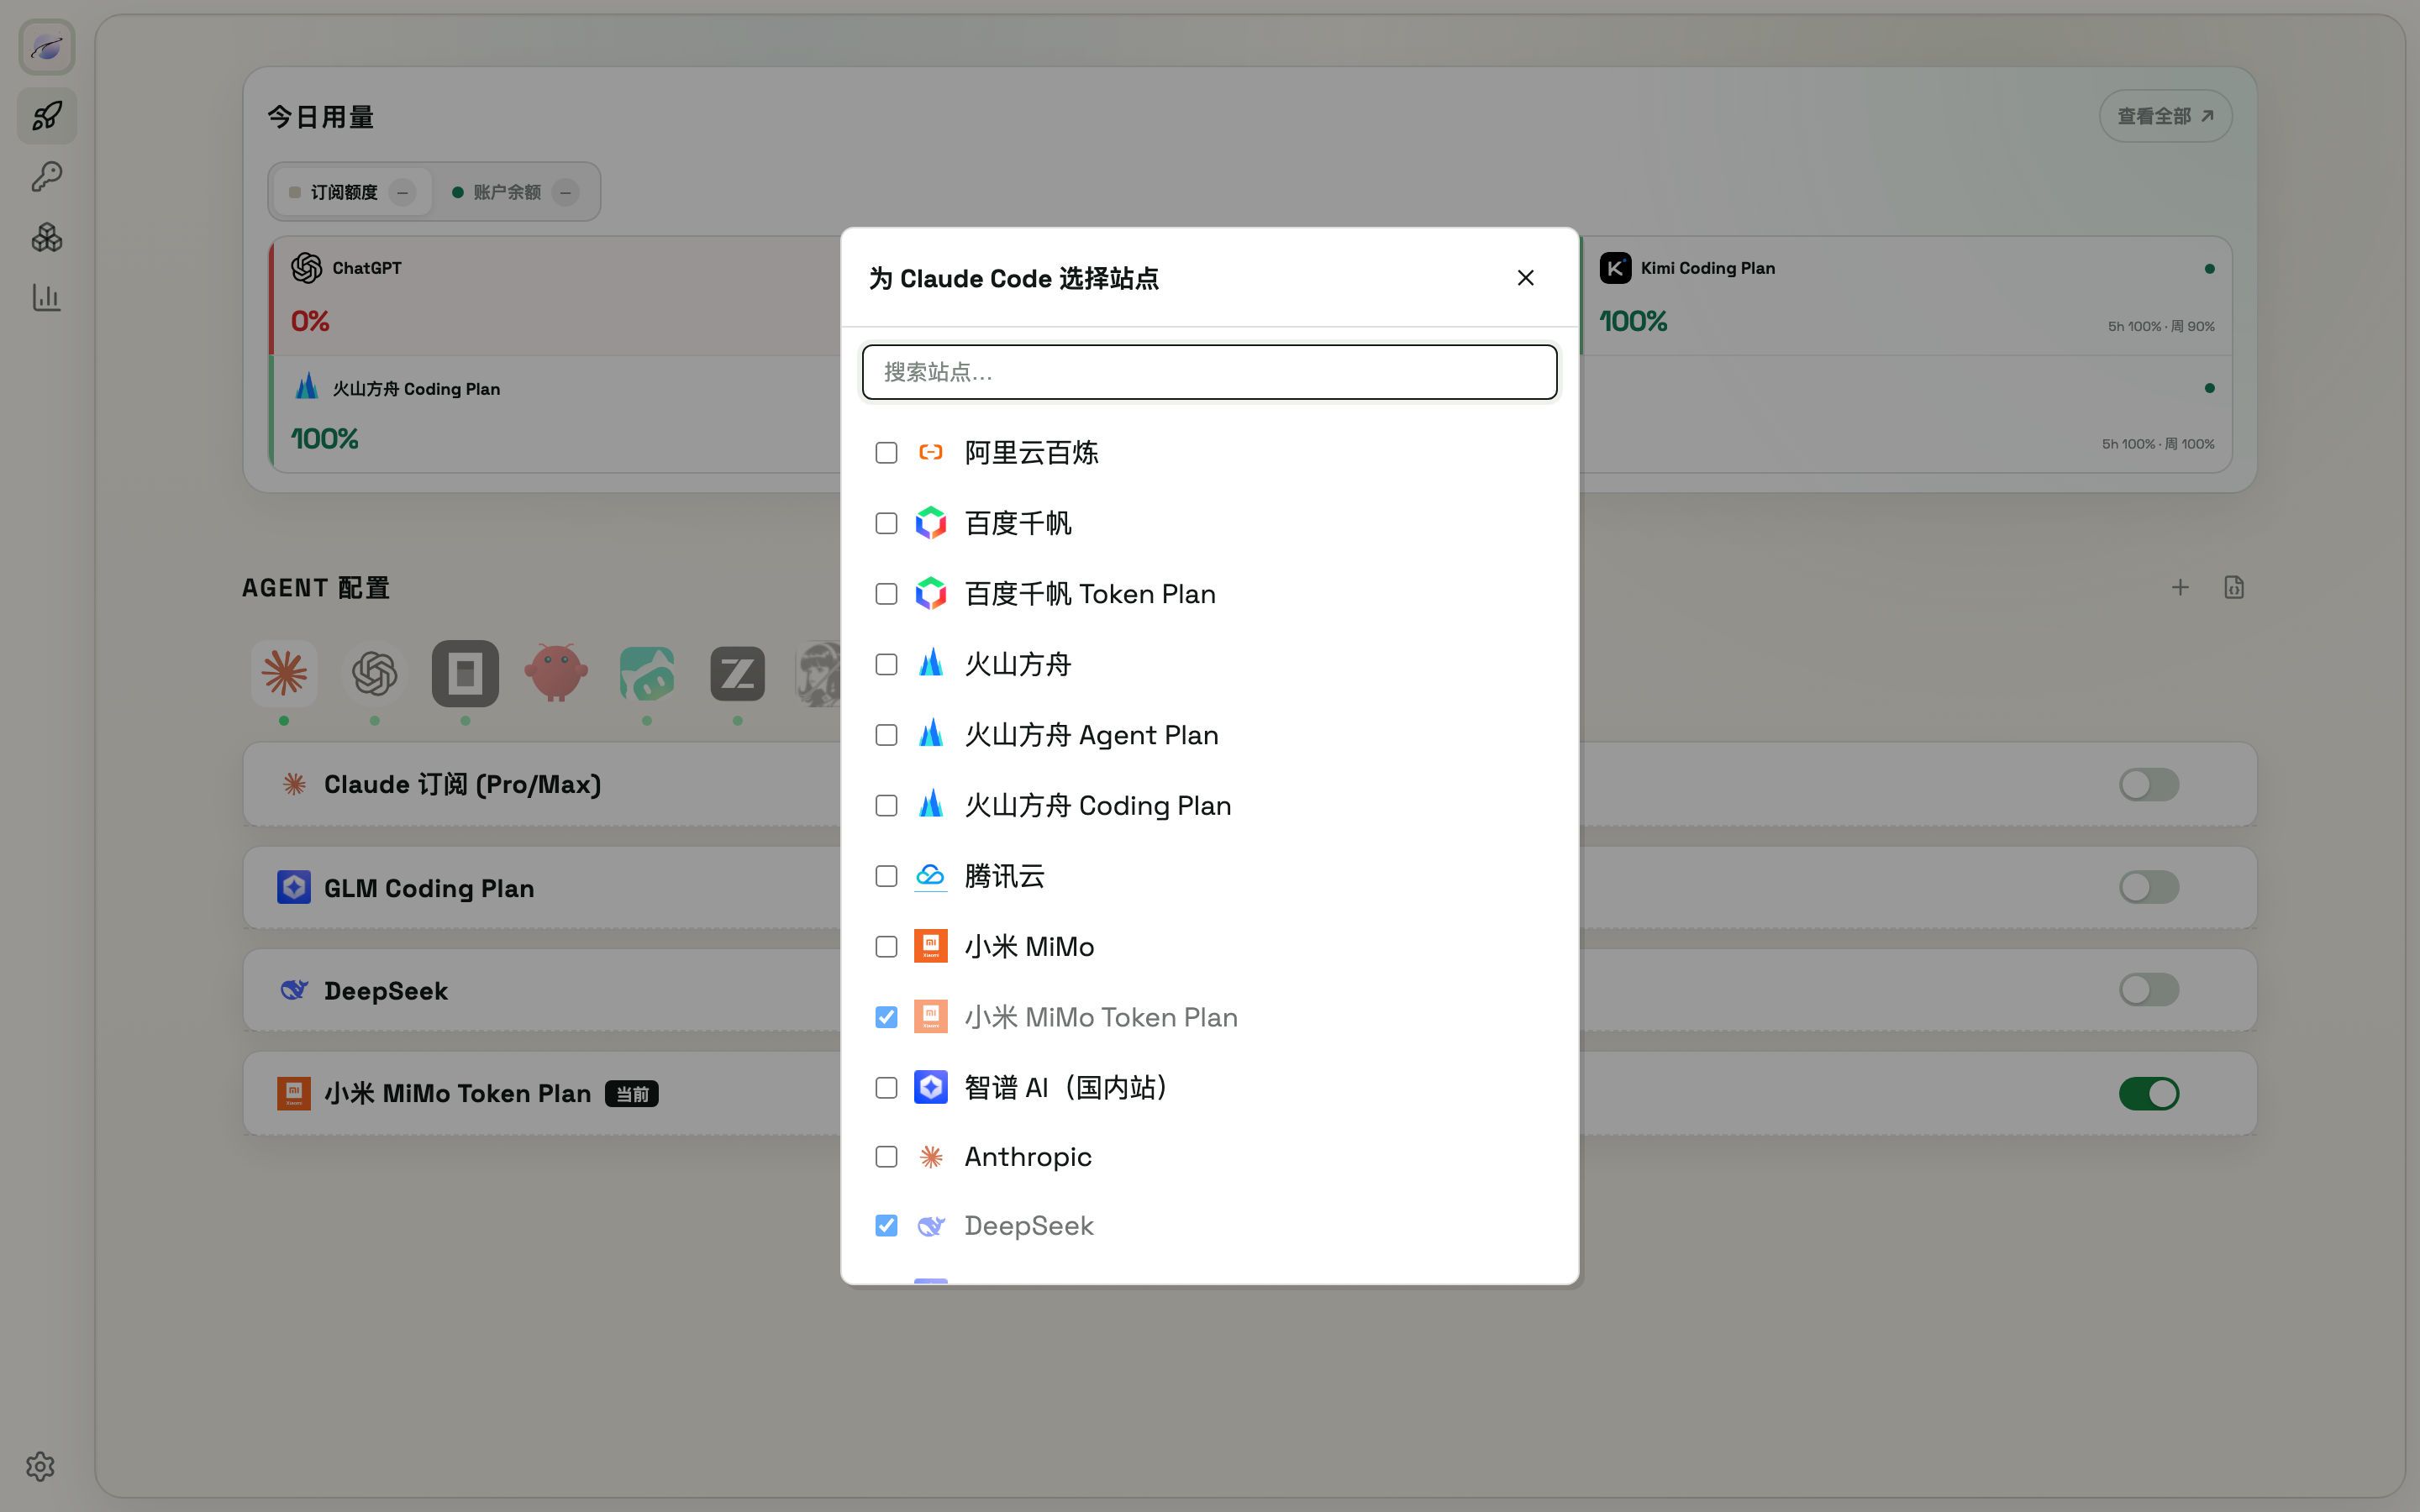The width and height of the screenshot is (2420, 1512).
Task: Click the 当前 badge on MiMo row
Action: pos(632,1094)
